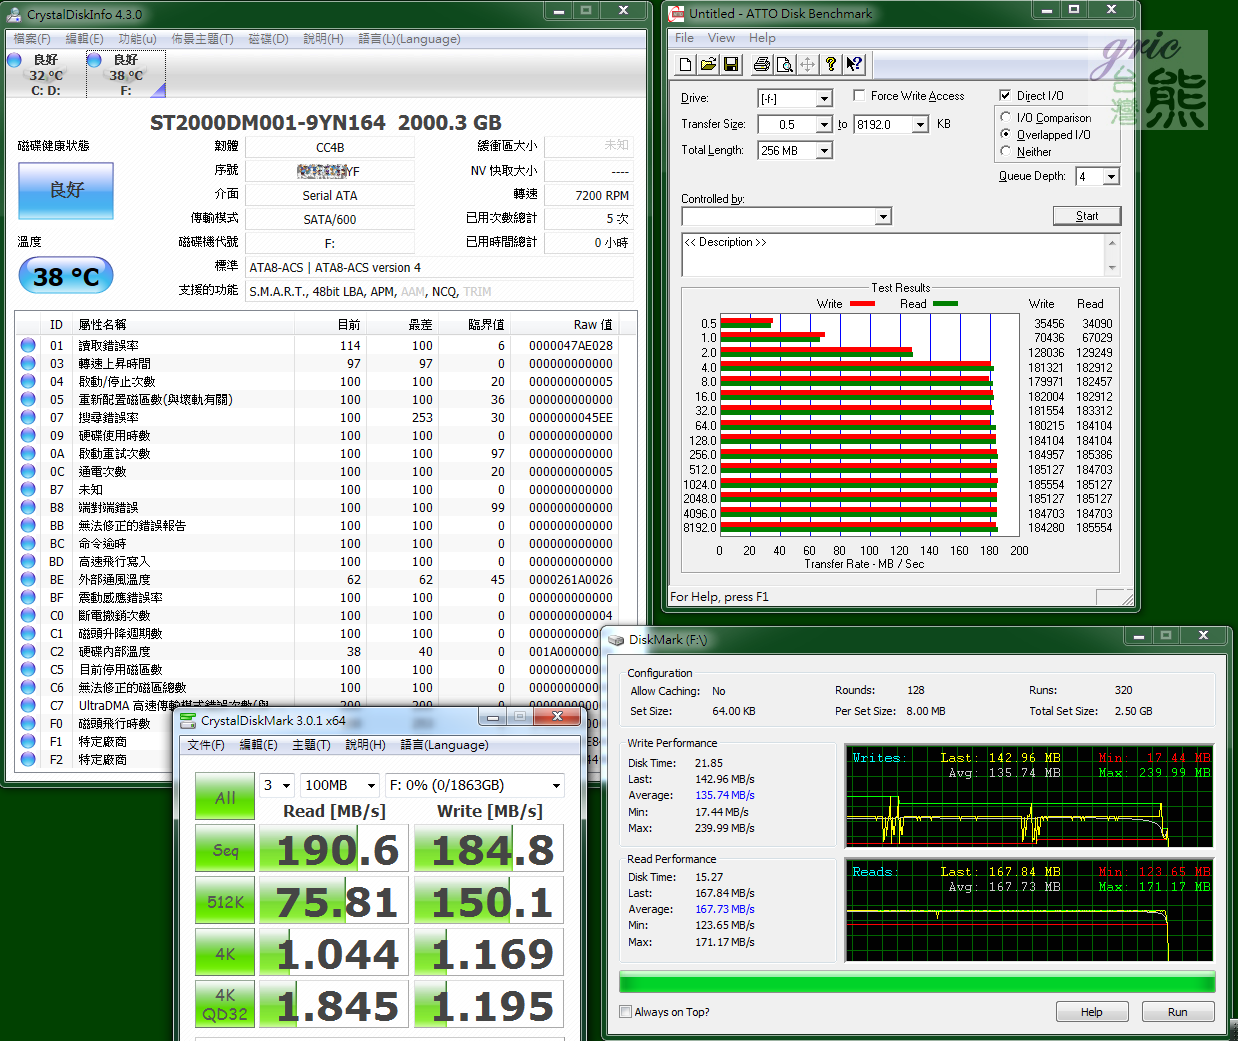Click the blue status orb for attribute 05
1238x1041 pixels.
coord(28,399)
